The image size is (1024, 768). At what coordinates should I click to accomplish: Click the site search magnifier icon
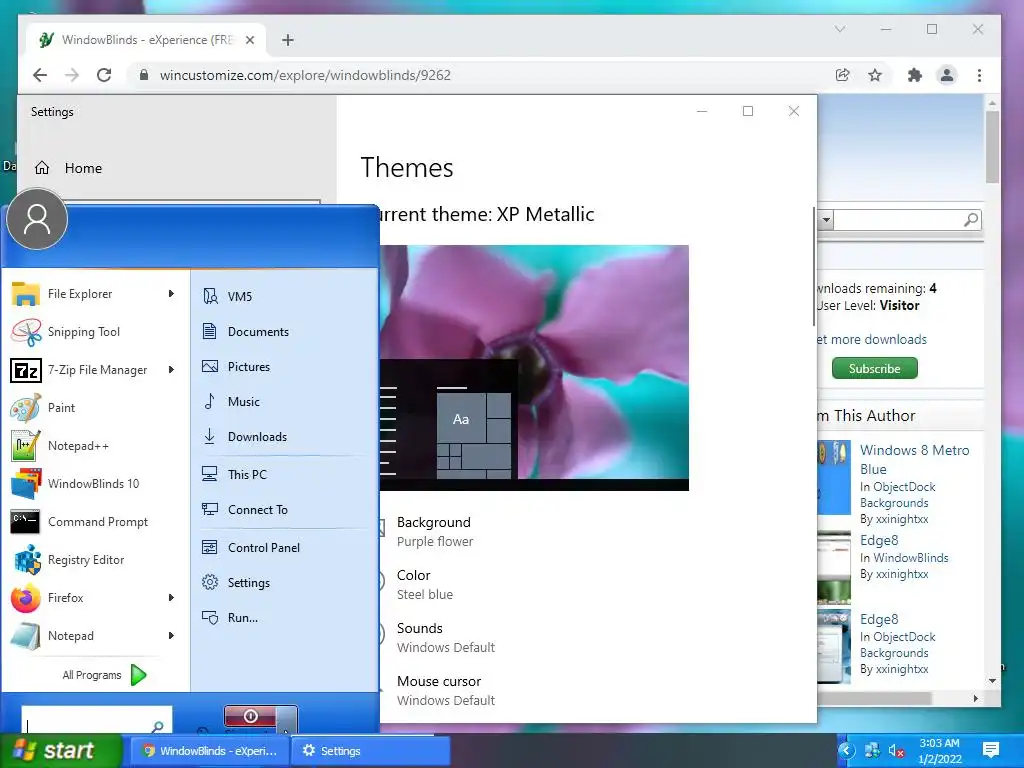coord(971,220)
